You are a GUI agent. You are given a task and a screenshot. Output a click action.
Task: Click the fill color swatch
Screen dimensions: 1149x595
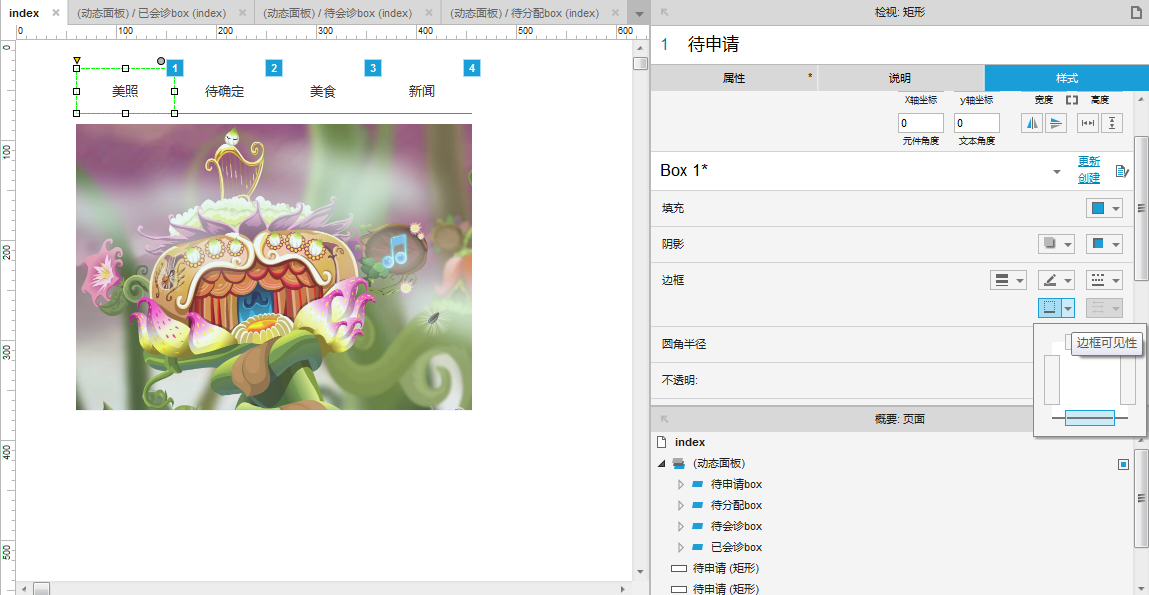tap(1098, 209)
